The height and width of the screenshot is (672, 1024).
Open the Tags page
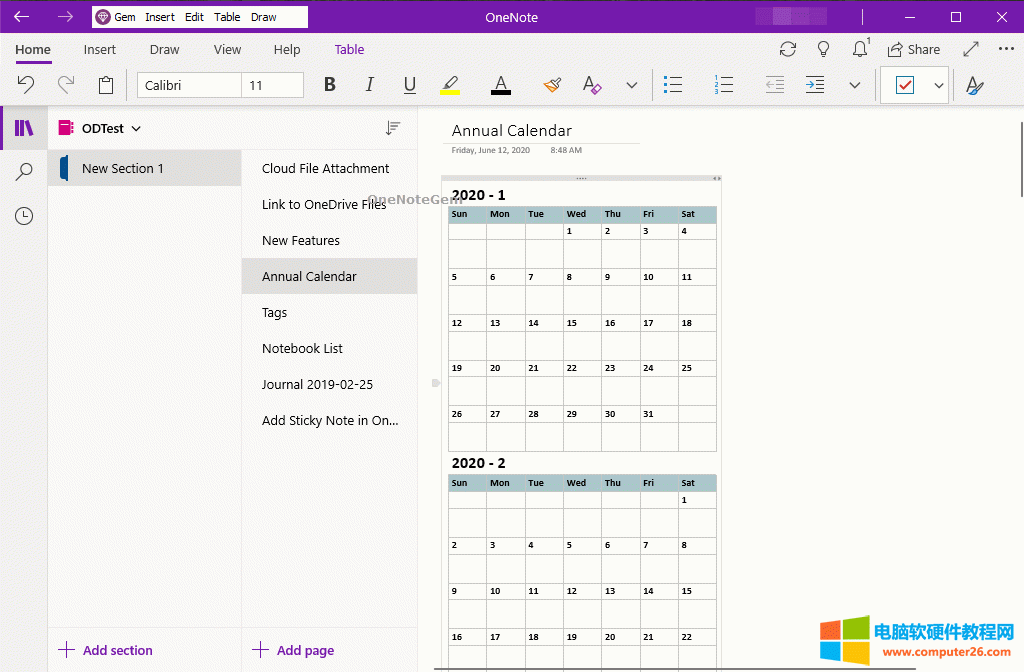274,312
